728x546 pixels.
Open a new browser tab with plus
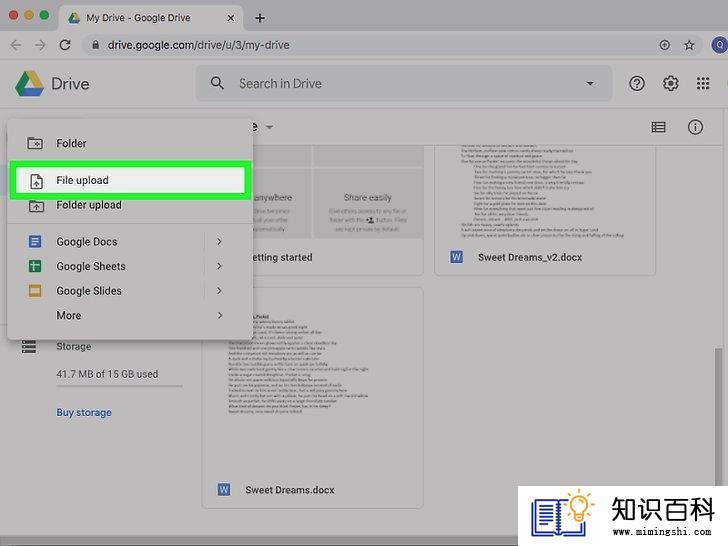click(260, 18)
